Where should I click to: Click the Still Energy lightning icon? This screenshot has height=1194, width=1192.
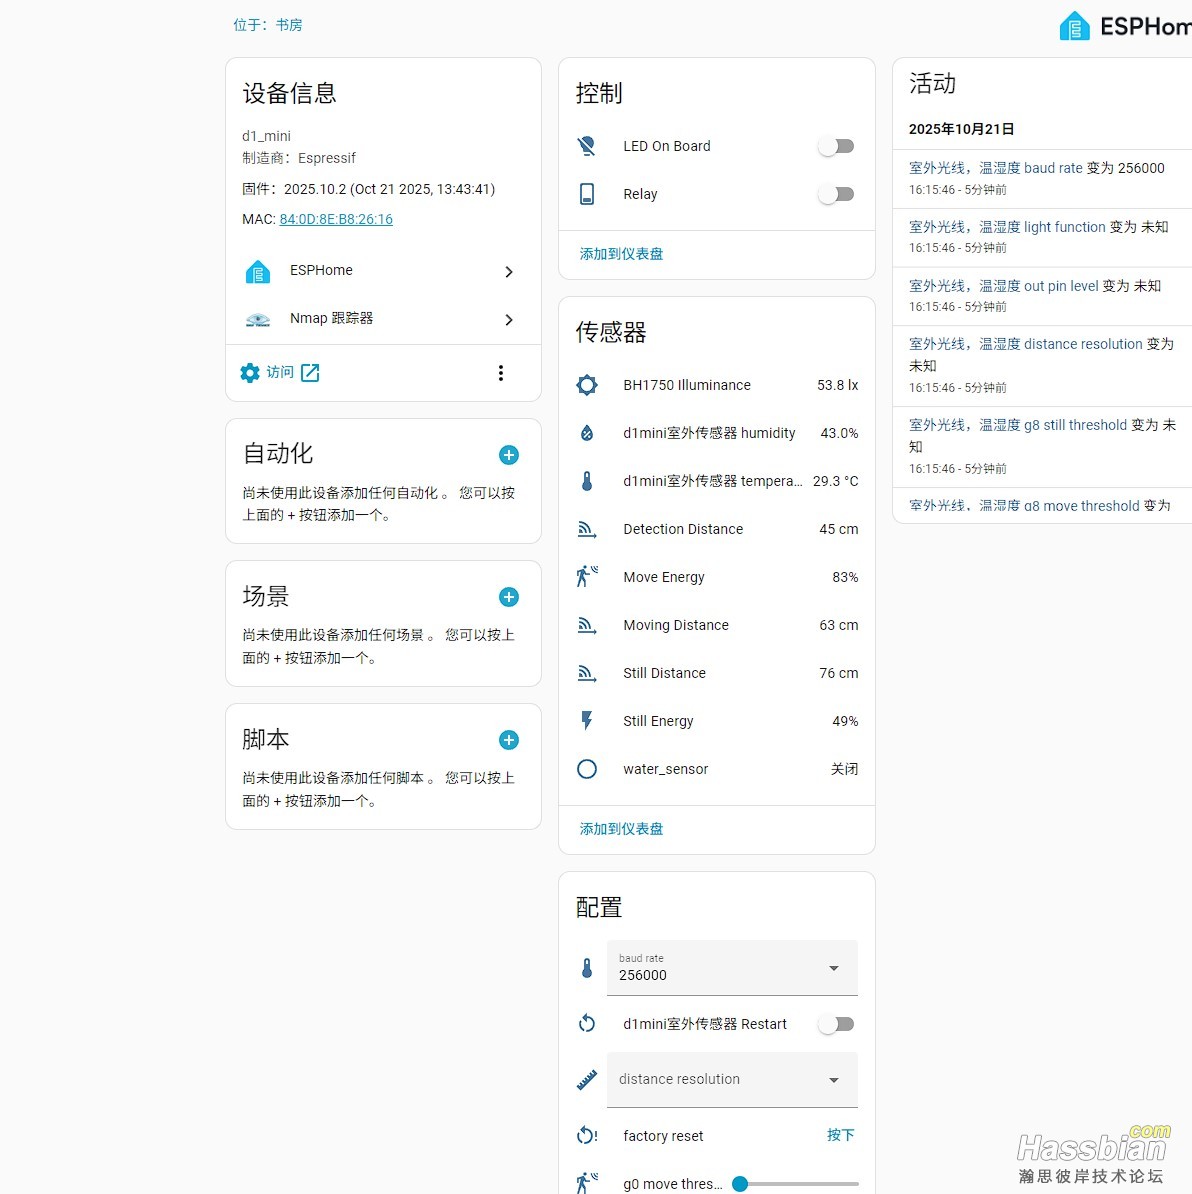[587, 721]
